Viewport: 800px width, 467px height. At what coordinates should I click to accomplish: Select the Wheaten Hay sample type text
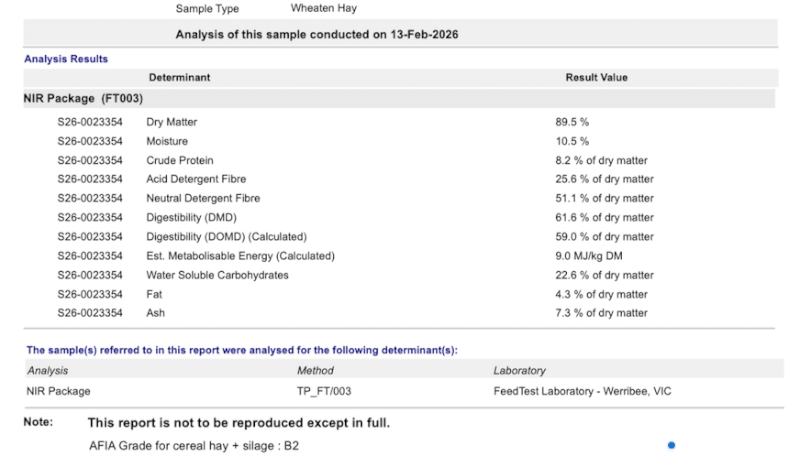coord(323,8)
